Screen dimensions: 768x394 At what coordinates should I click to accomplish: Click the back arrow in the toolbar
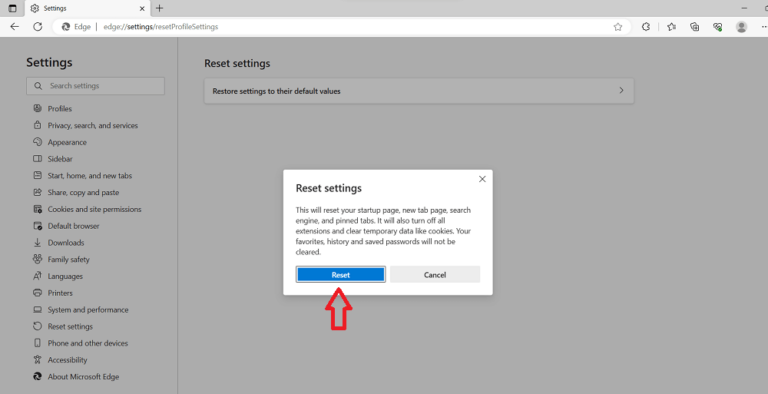tap(15, 26)
